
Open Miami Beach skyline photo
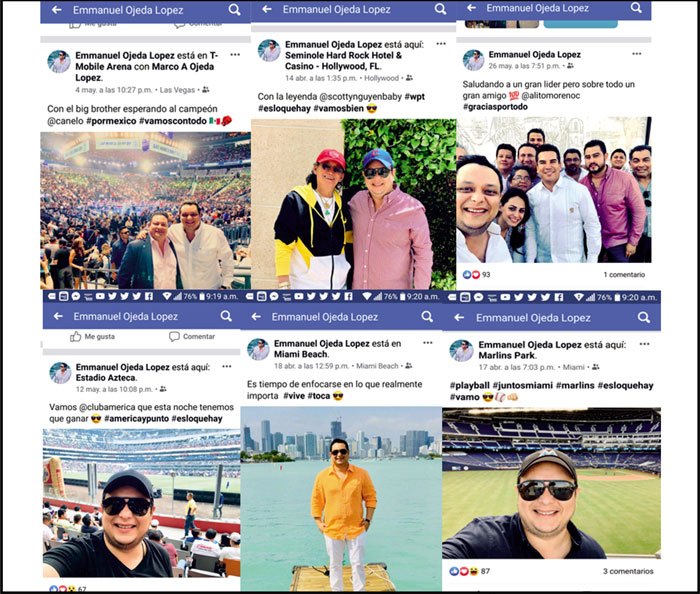point(341,498)
